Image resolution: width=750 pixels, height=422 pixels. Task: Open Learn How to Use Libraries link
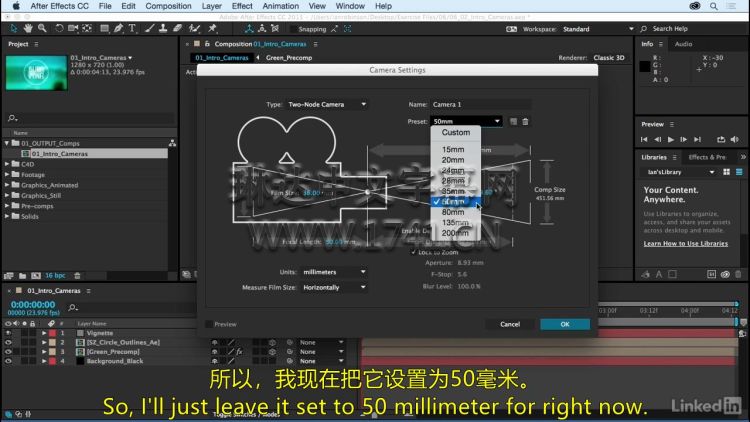click(685, 244)
